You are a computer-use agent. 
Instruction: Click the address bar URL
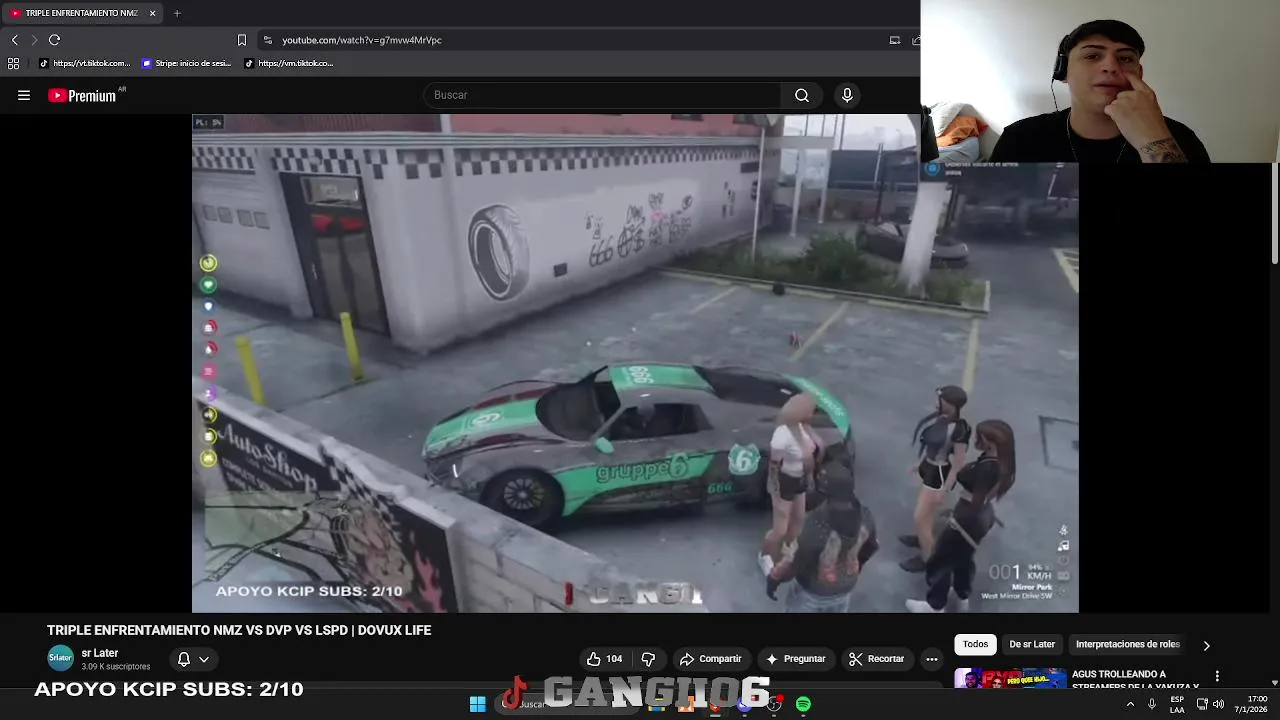click(362, 40)
